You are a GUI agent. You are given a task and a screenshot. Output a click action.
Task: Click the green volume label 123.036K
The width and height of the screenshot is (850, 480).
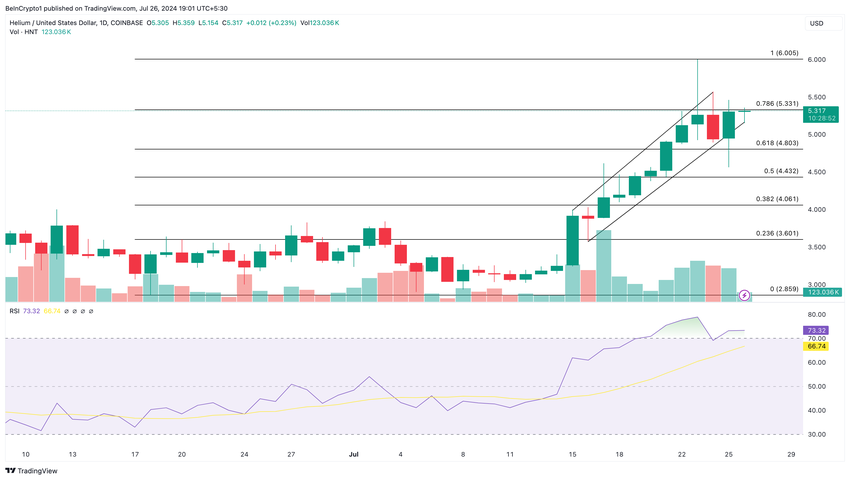pos(821,292)
